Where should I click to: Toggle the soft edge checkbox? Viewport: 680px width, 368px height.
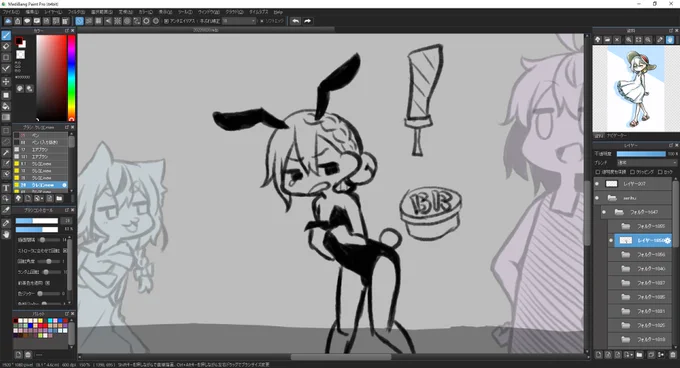point(262,21)
